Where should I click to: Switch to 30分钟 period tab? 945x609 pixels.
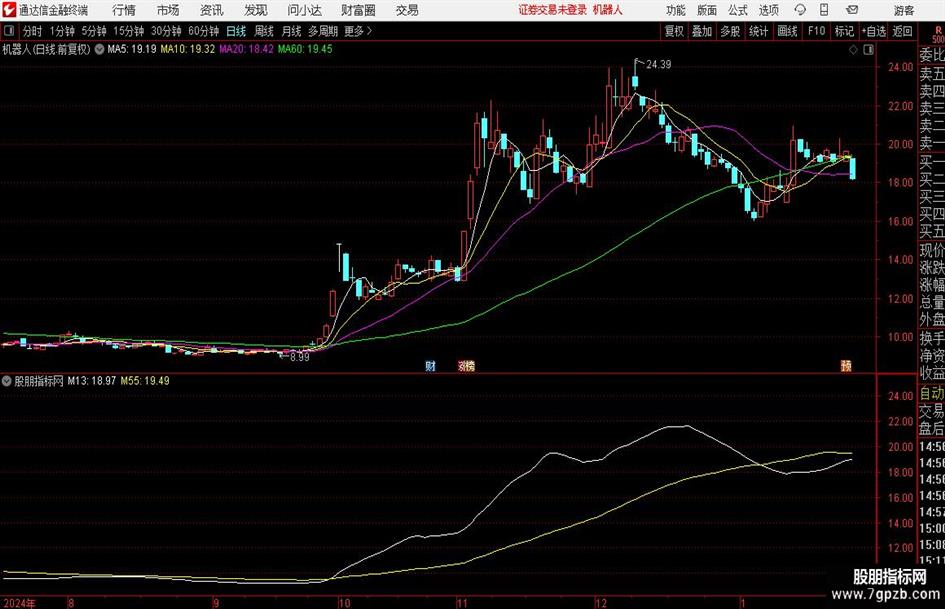pyautogui.click(x=166, y=31)
